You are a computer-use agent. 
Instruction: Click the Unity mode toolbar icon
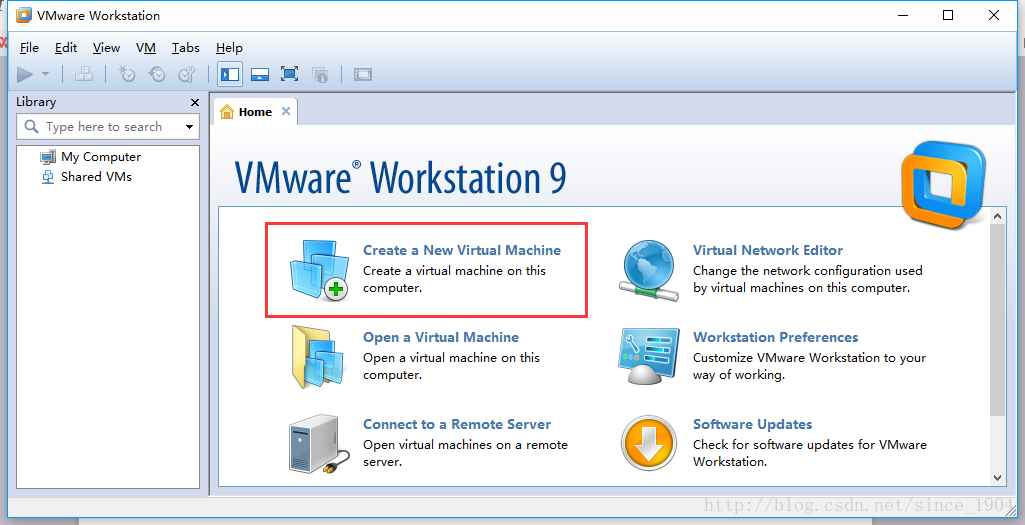point(320,75)
